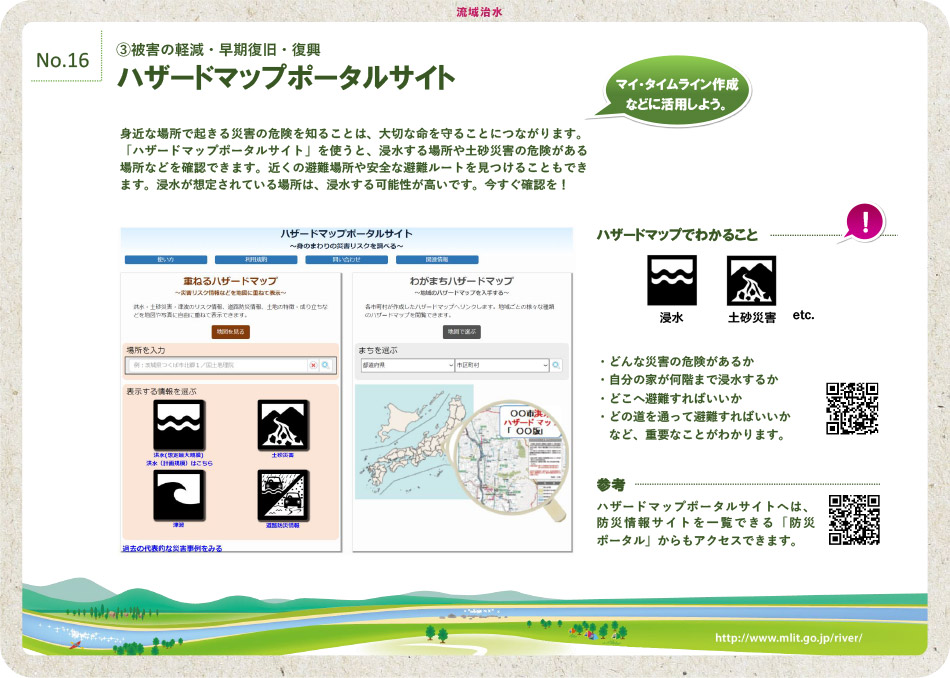Image resolution: width=950 pixels, height=678 pixels.
Task: Follow the 洪水(計画規模)はこちら link
Action: tap(179, 463)
